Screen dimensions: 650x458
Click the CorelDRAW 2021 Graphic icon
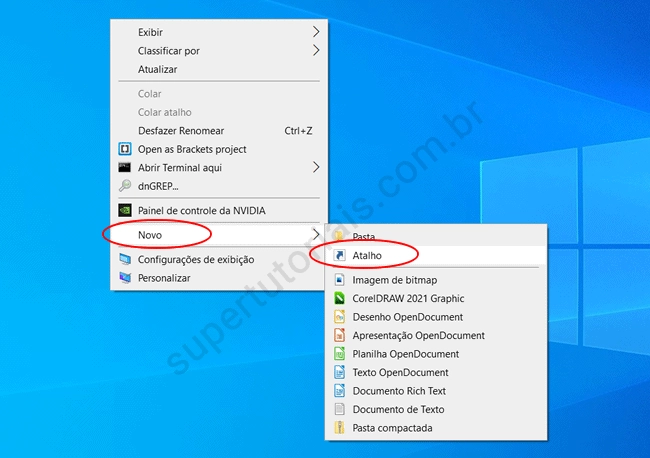(x=340, y=298)
